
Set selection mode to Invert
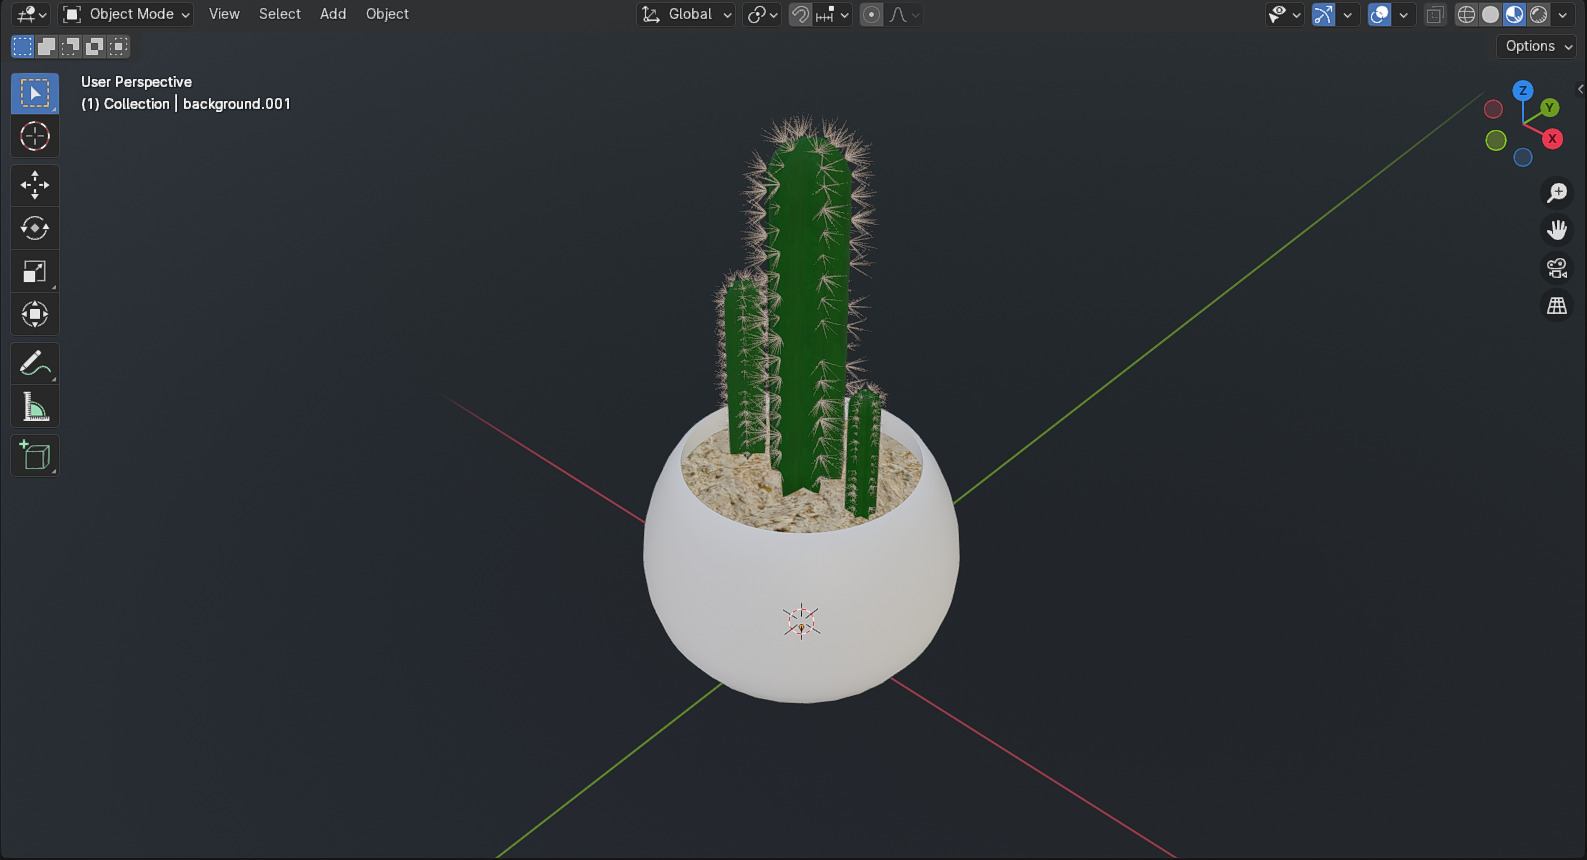(x=94, y=46)
